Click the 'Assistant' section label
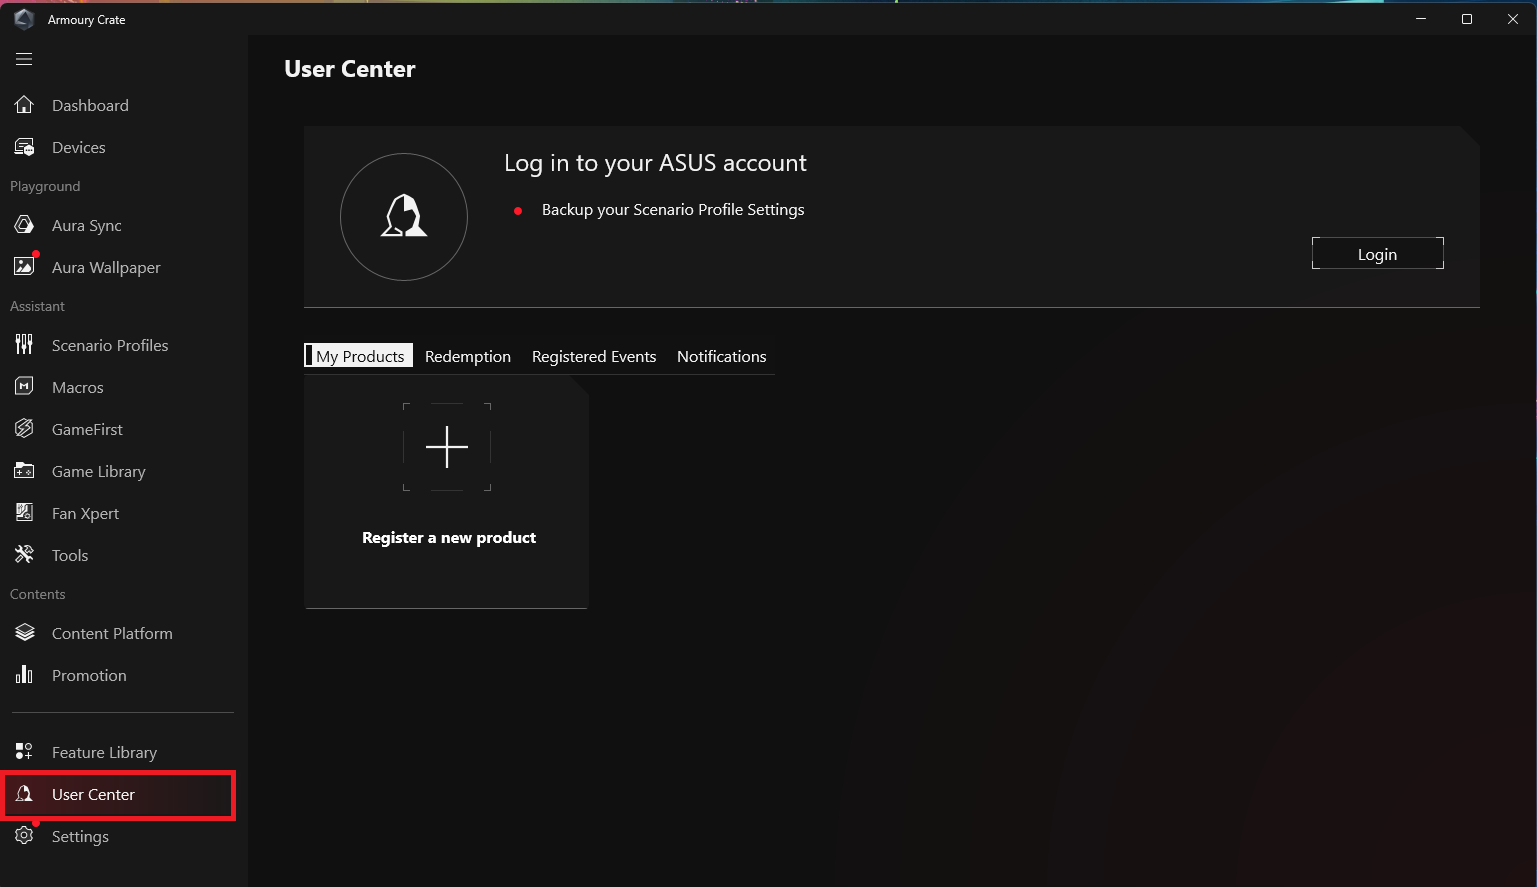 37,306
